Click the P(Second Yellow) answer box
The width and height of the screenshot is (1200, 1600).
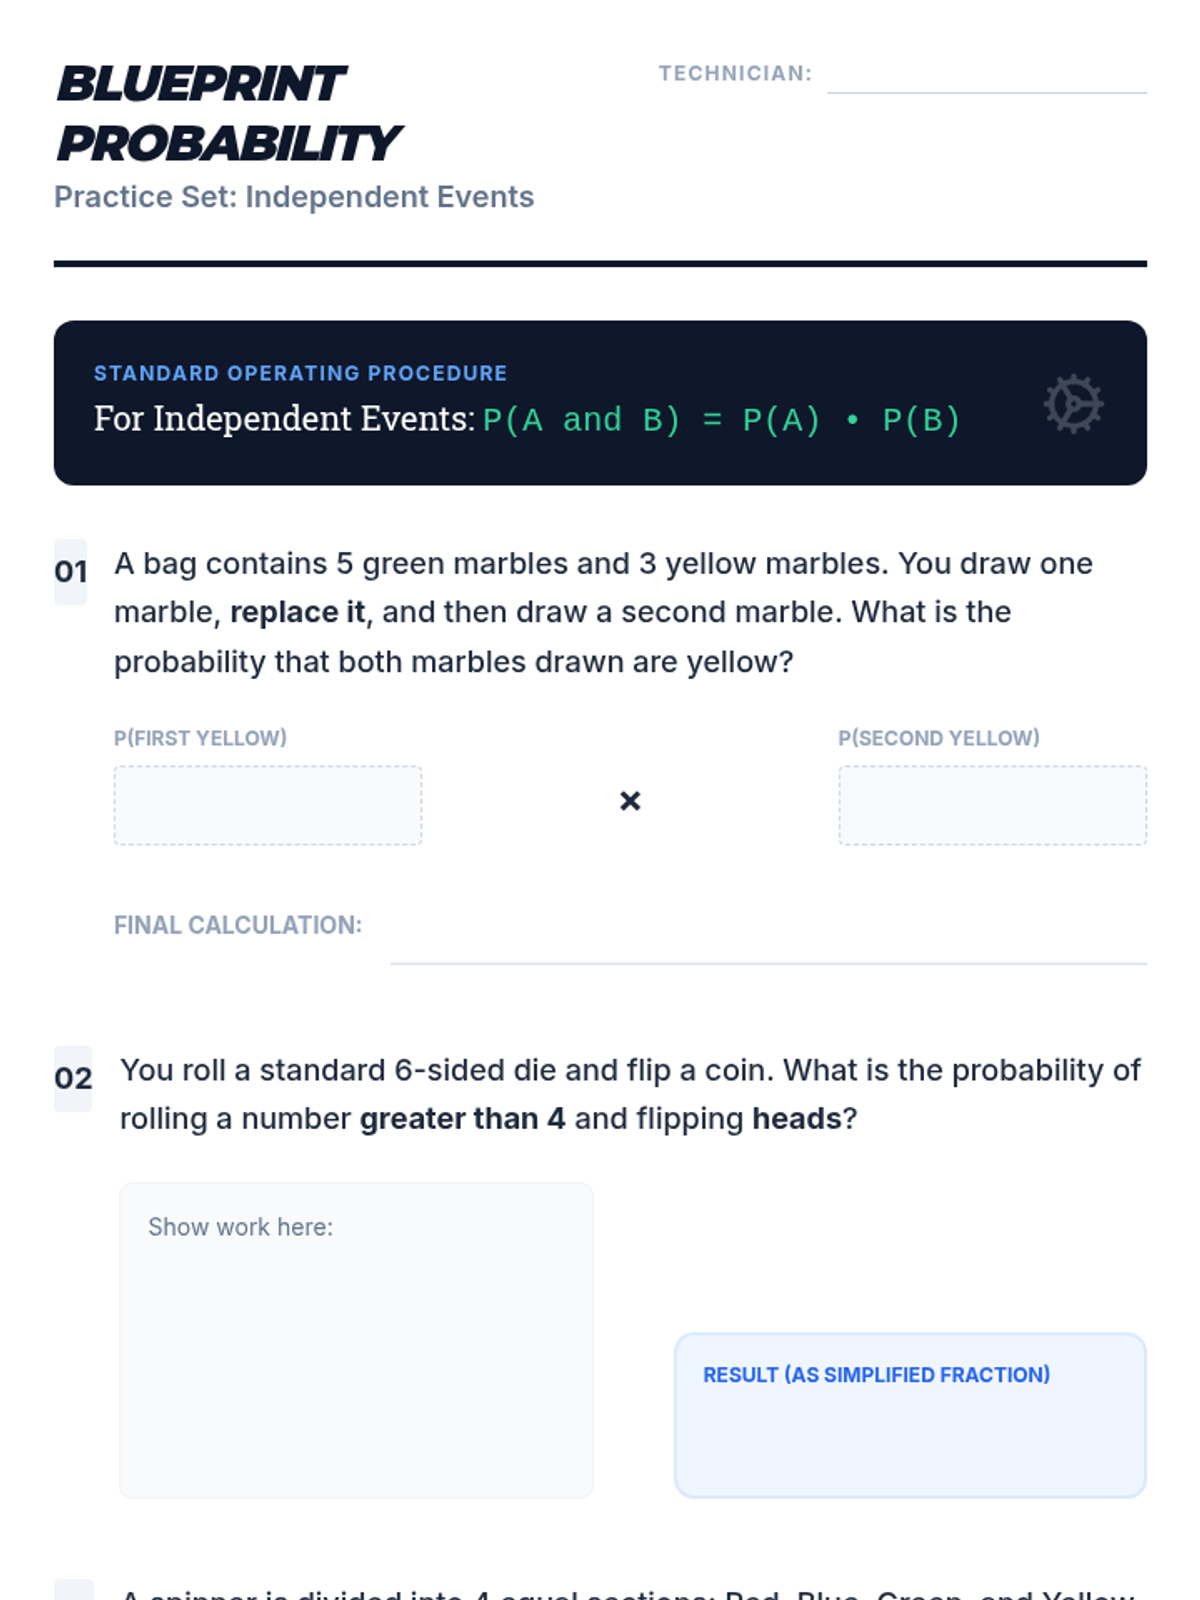tap(992, 806)
